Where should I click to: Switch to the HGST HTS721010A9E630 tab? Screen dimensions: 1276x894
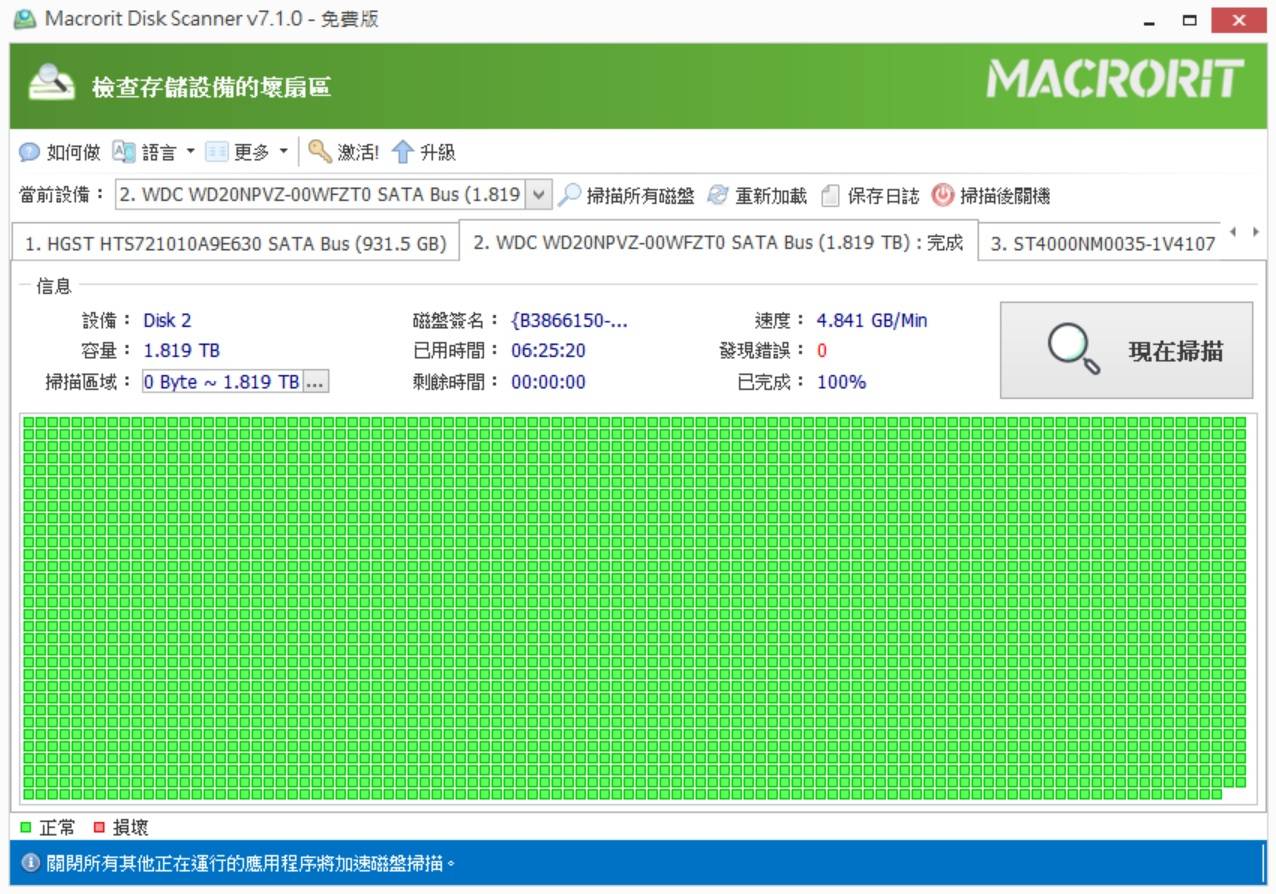tap(235, 244)
